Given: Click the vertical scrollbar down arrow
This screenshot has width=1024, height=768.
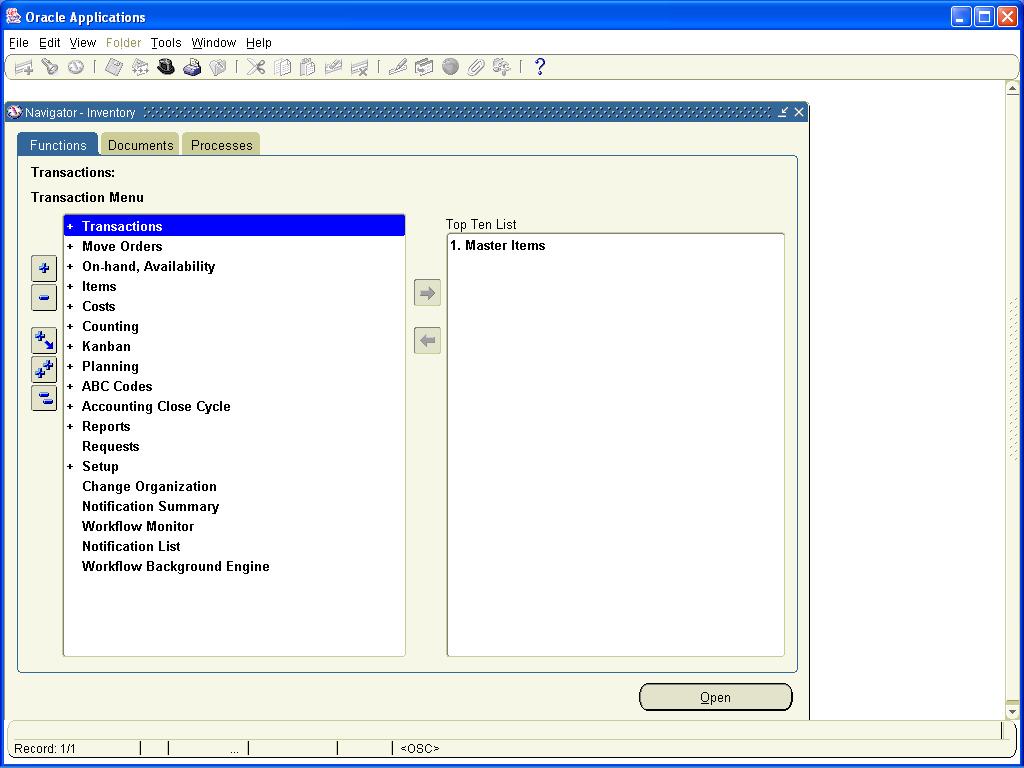Looking at the screenshot, I should tap(1011, 711).
